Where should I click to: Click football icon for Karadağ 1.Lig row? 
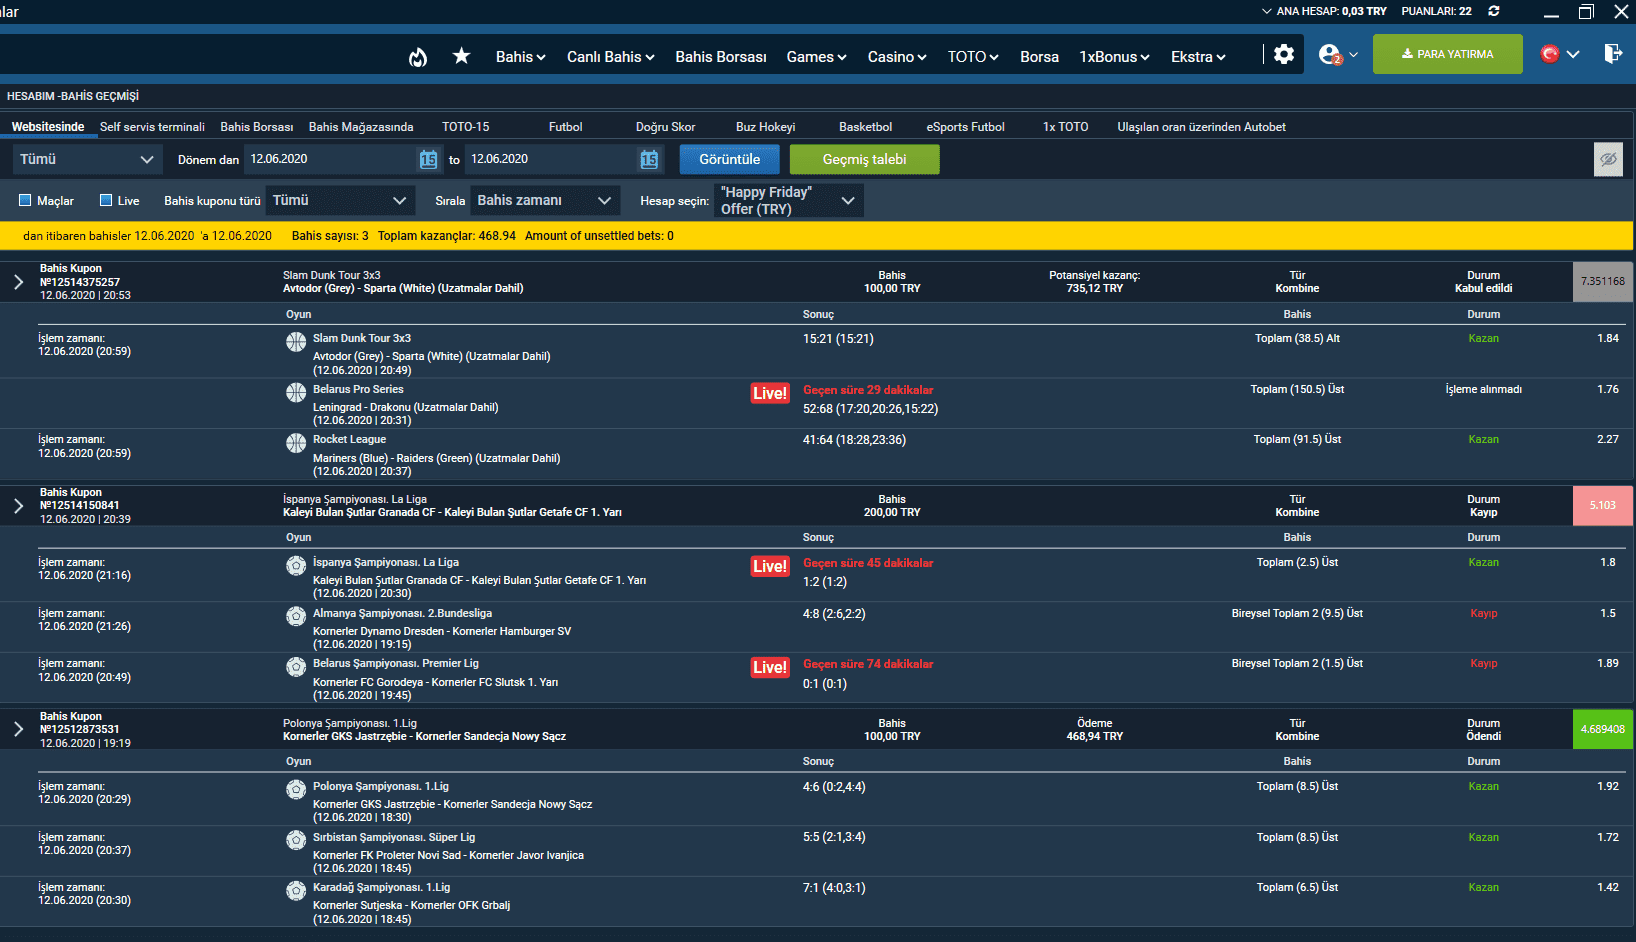click(x=296, y=890)
